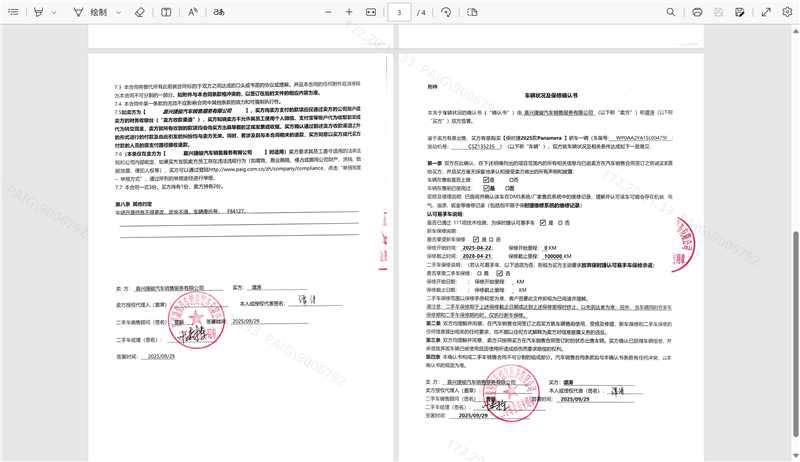The image size is (800, 462).
Task: Start Read Aloud from the toolbar
Action: (x=192, y=12)
